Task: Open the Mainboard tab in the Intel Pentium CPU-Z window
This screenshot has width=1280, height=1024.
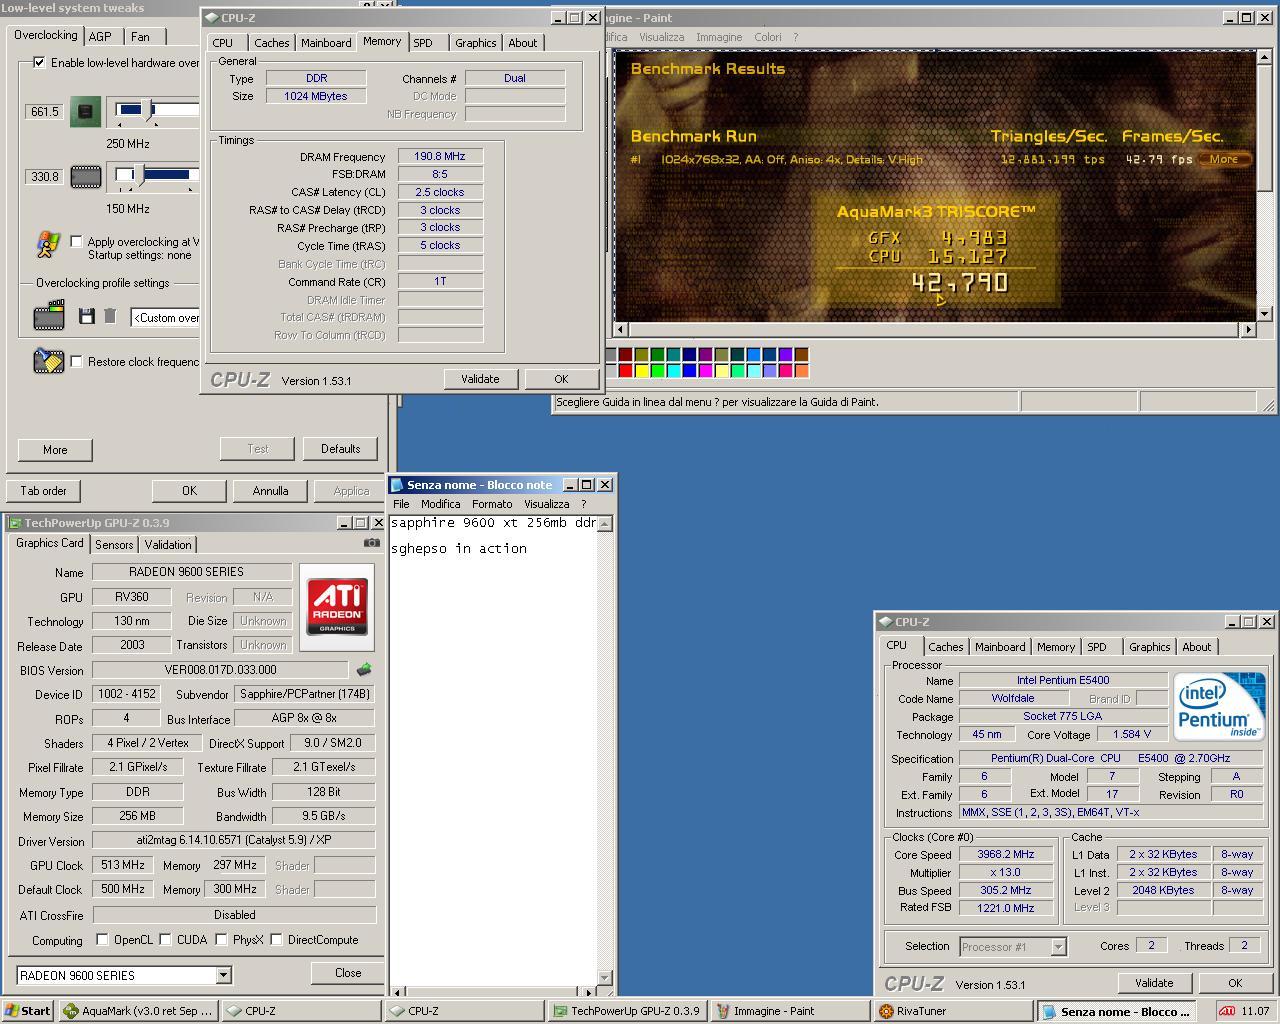Action: click(1000, 647)
